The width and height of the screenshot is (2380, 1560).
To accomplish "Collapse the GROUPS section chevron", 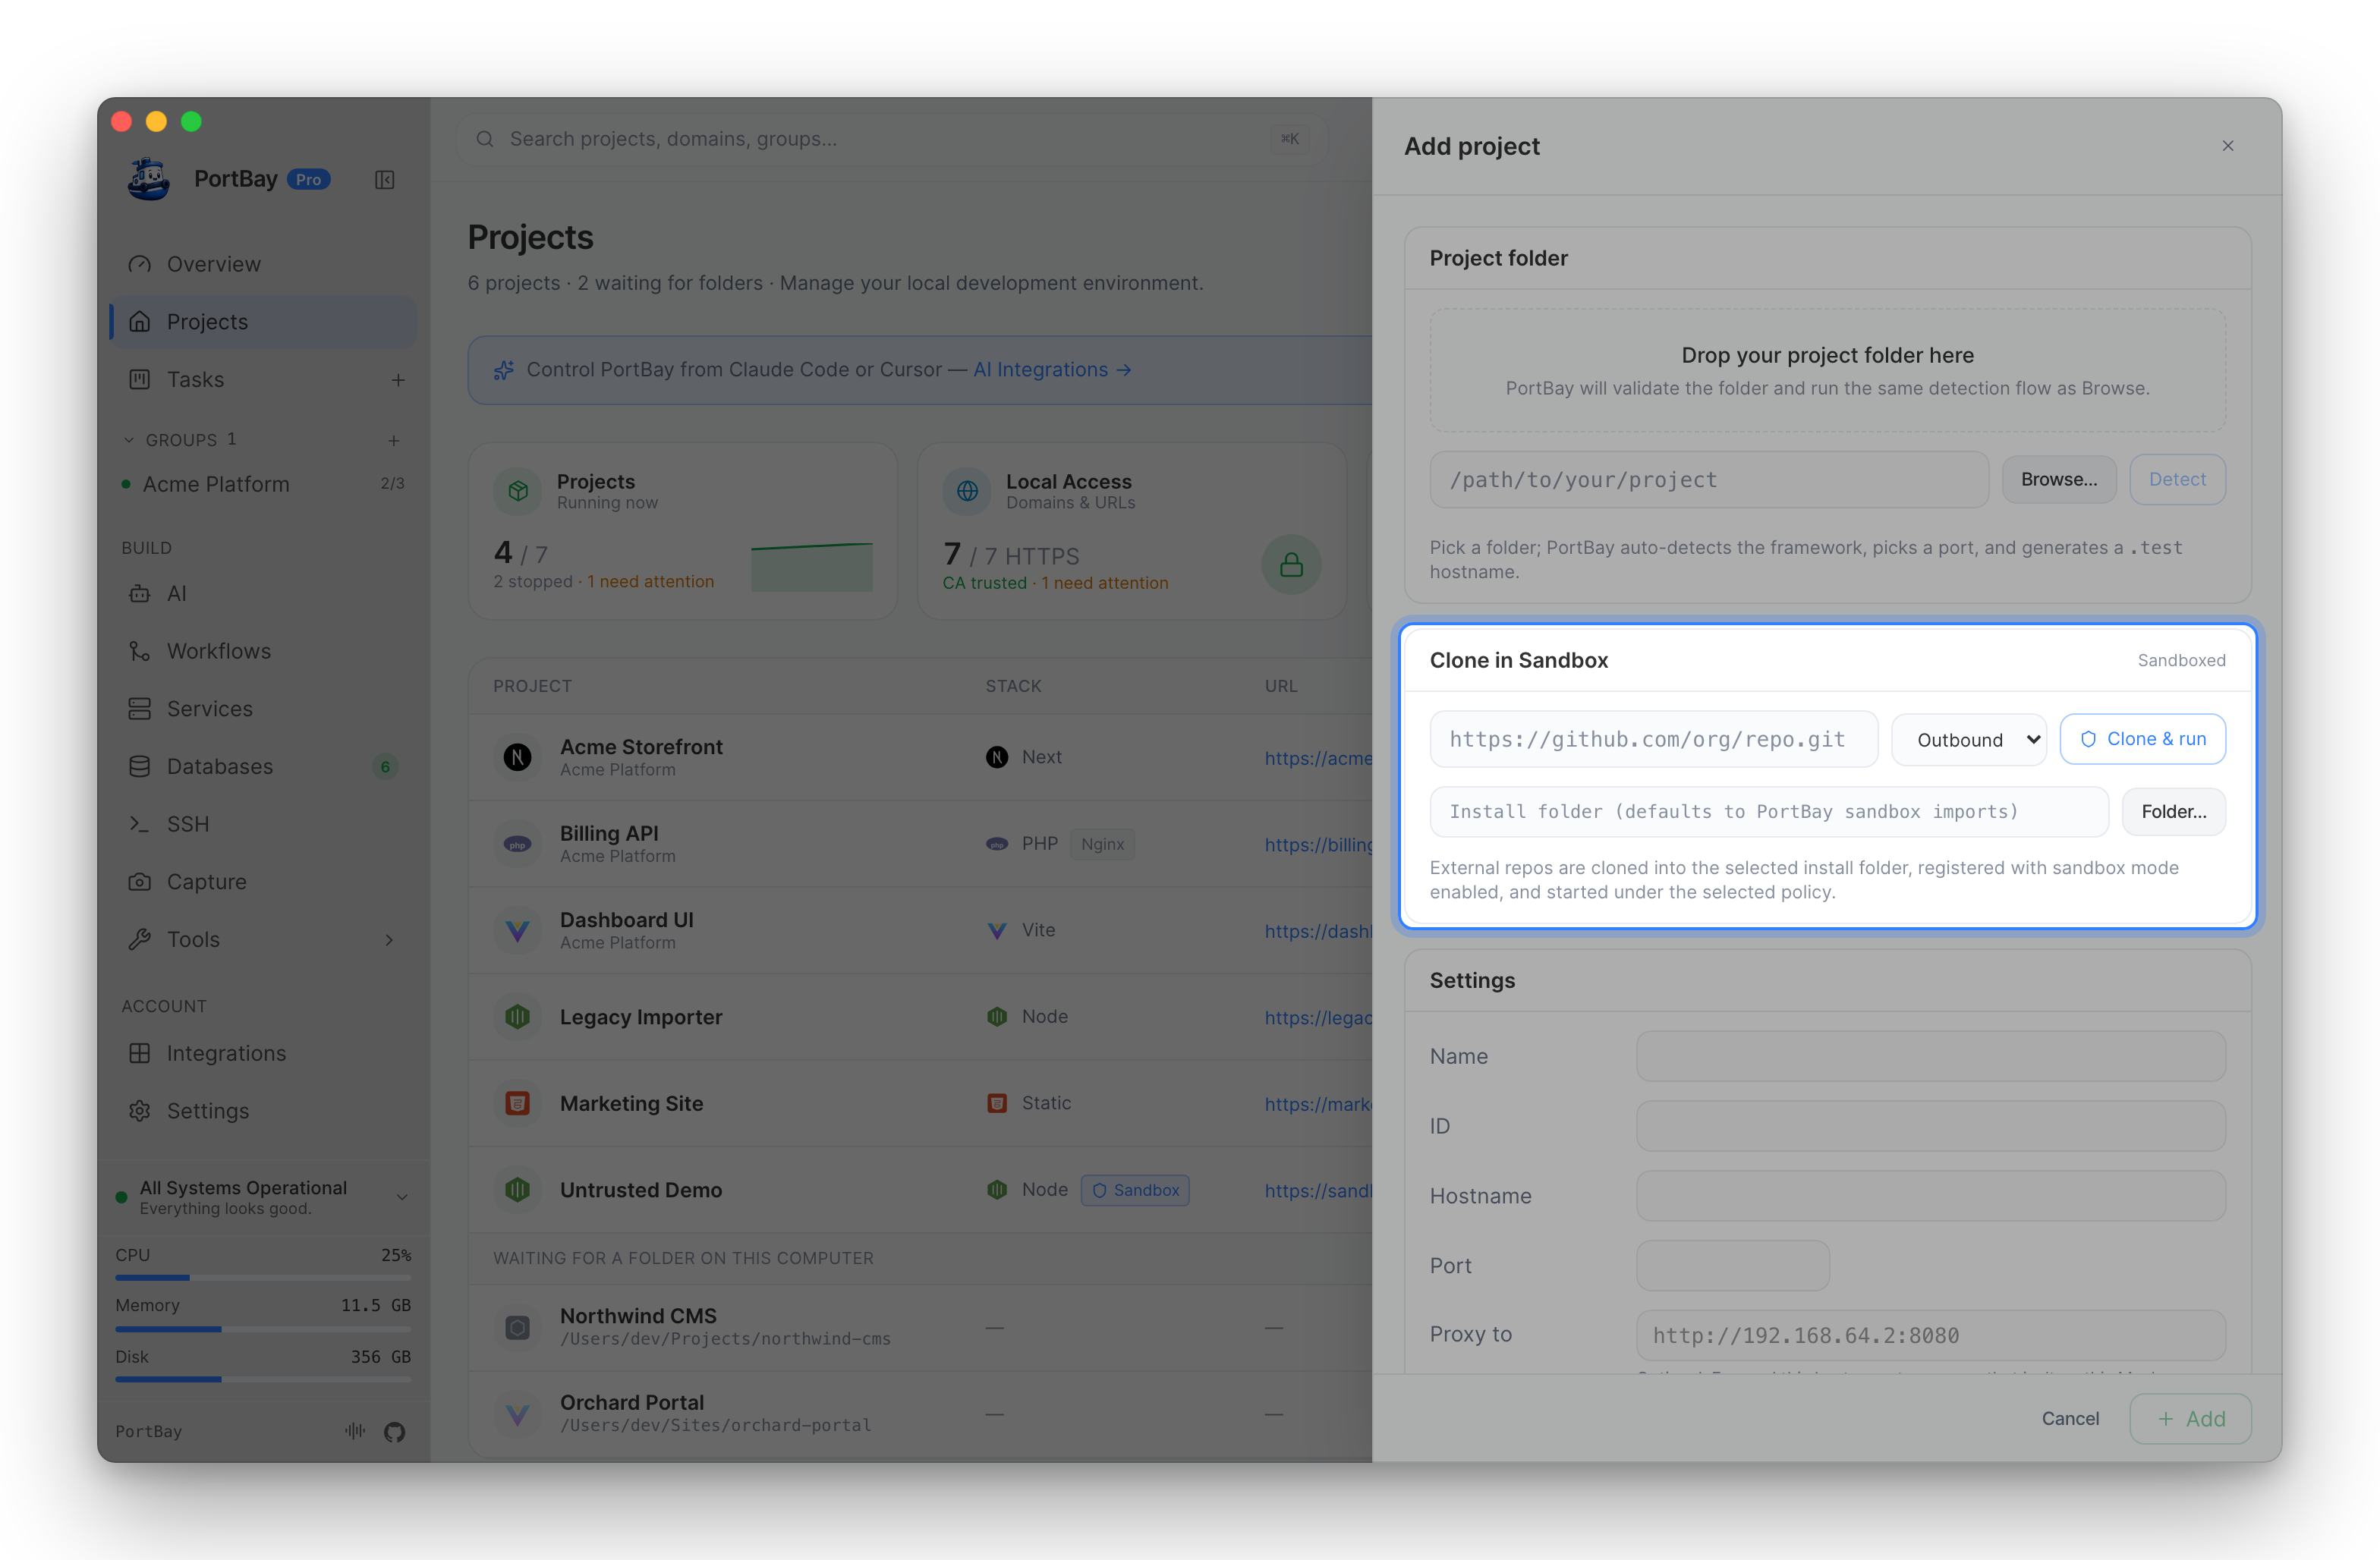I will (129, 440).
